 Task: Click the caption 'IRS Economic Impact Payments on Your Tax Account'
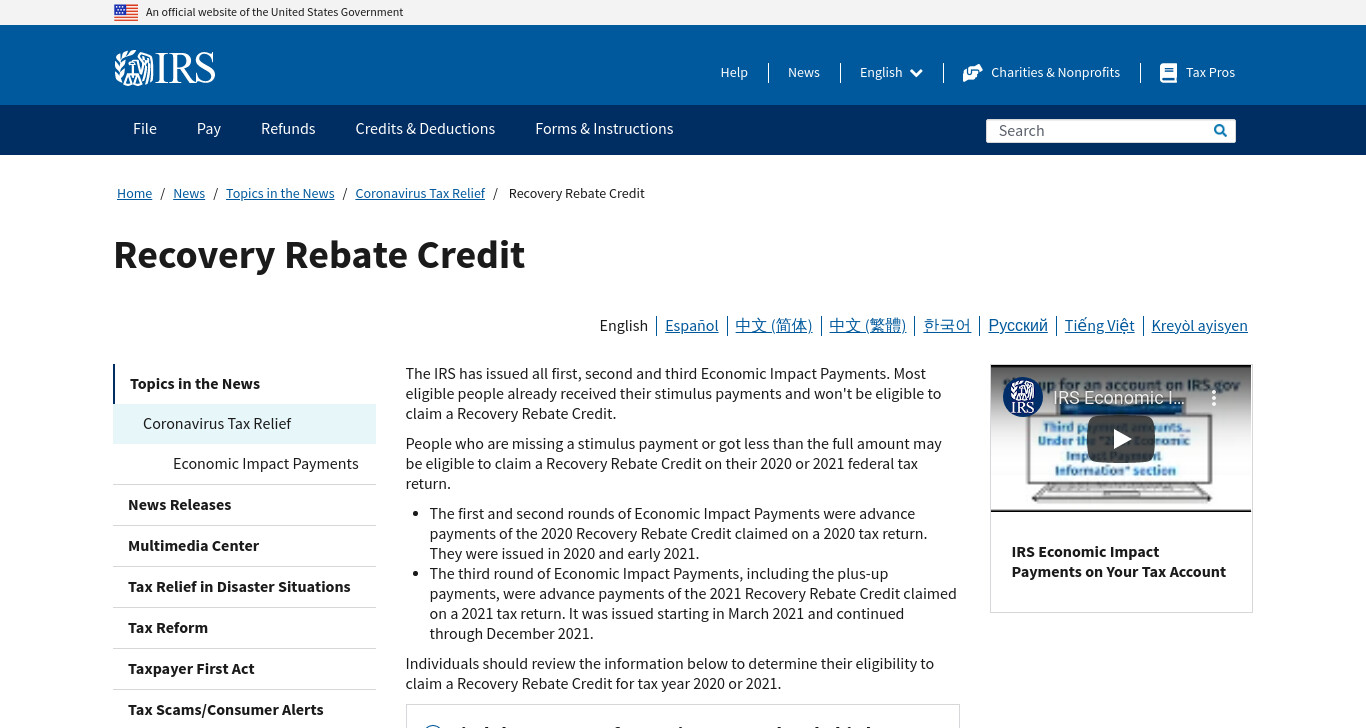[1118, 562]
